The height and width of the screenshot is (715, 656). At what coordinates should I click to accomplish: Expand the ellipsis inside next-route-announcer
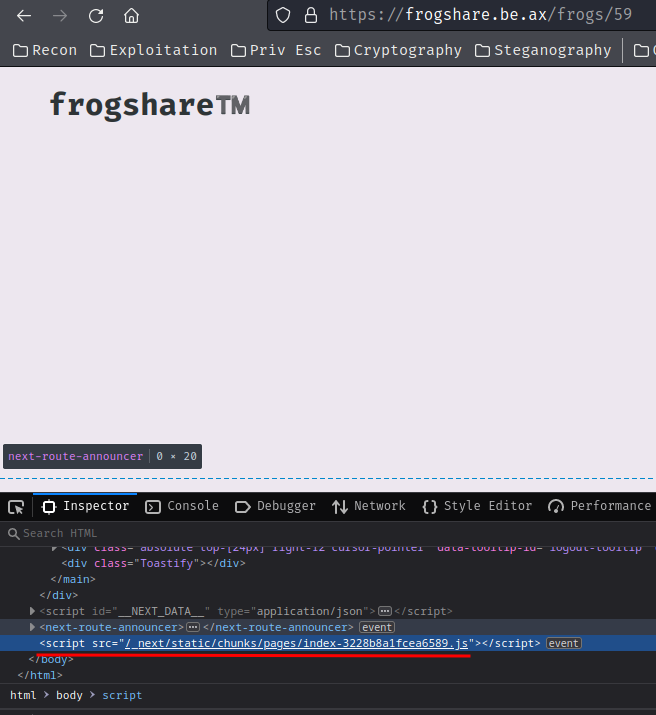click(x=193, y=627)
